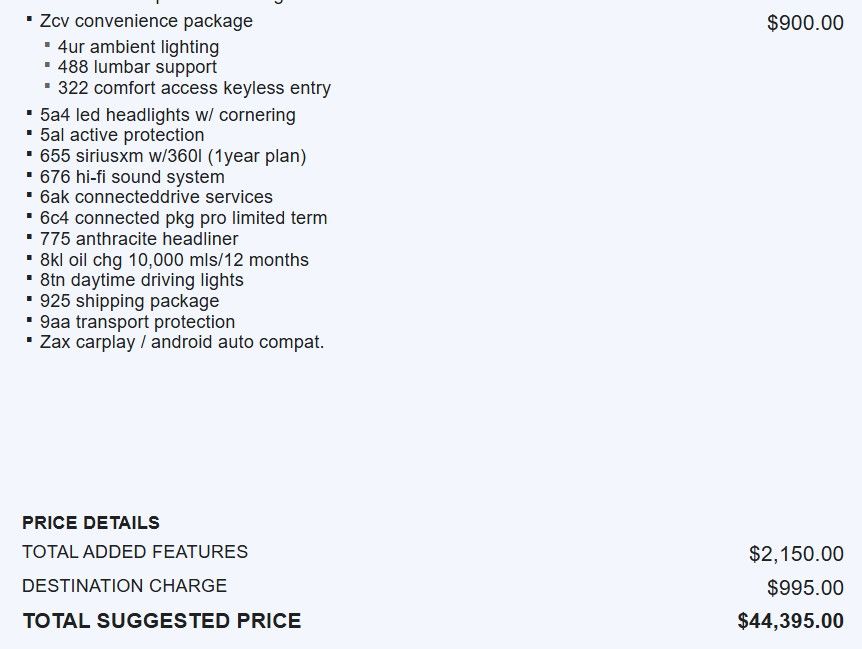Click the PRICE DETAILS heading
This screenshot has width=862, height=649.
point(91,523)
